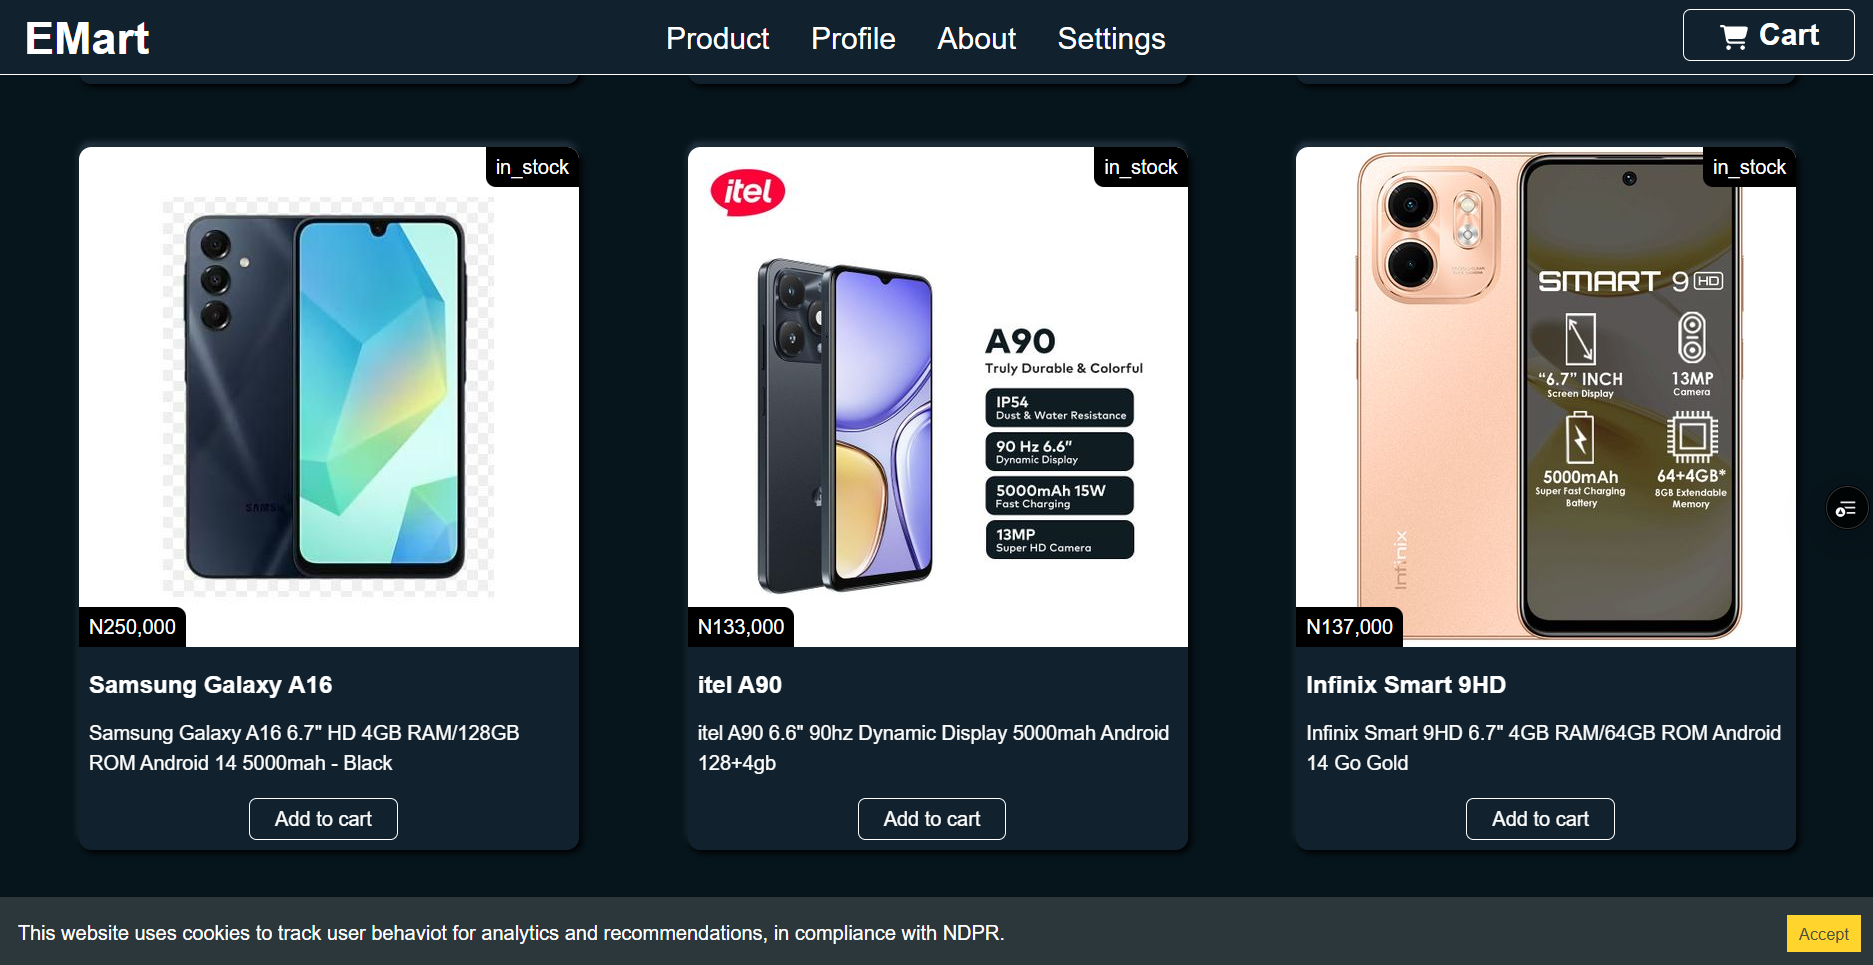Image resolution: width=1873 pixels, height=965 pixels.
Task: Open the Infinix Smart 9HD product image
Action: click(x=1545, y=396)
